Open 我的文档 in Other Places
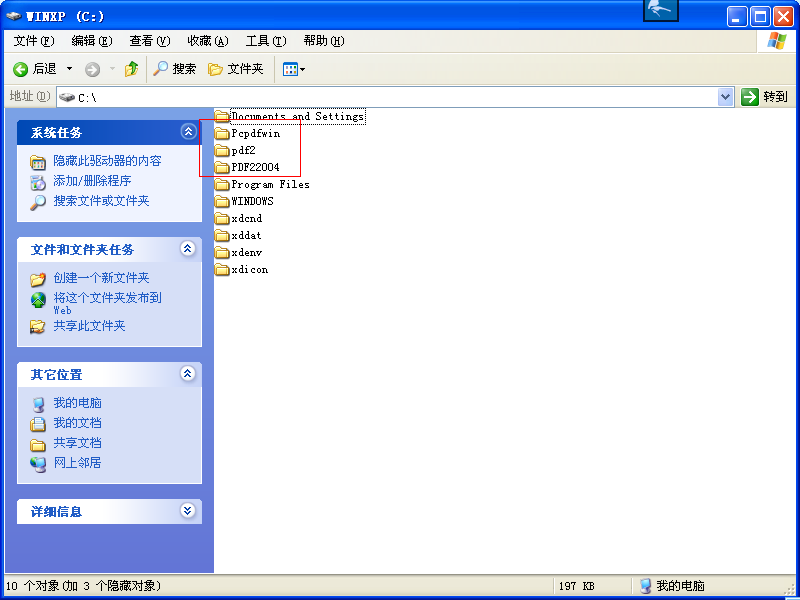 point(78,423)
